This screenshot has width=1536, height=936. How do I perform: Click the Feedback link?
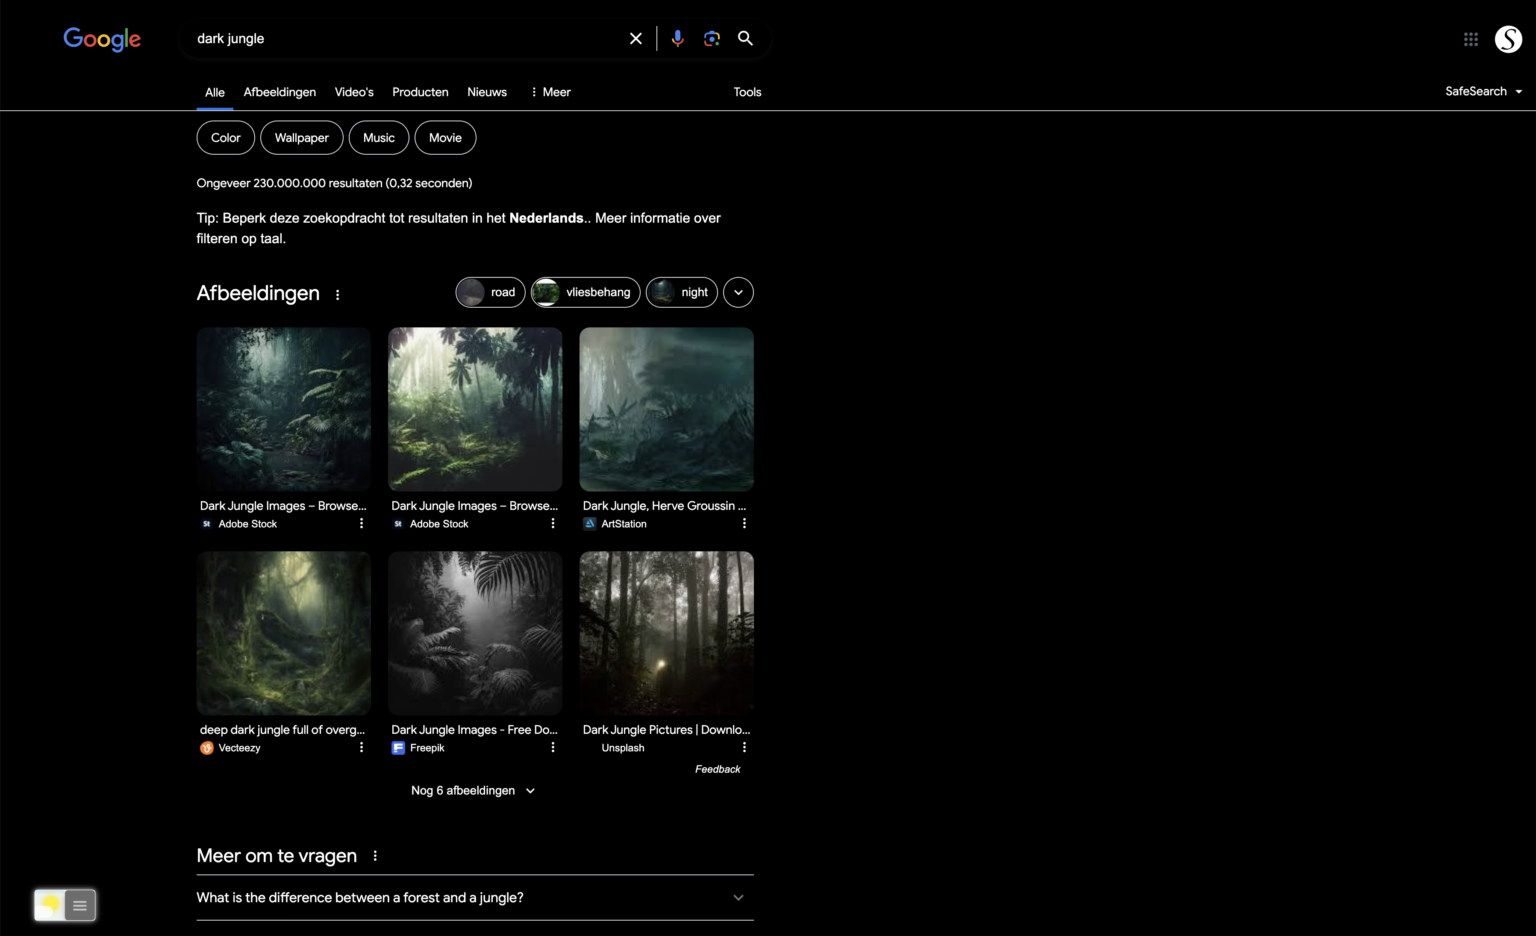pyautogui.click(x=718, y=768)
